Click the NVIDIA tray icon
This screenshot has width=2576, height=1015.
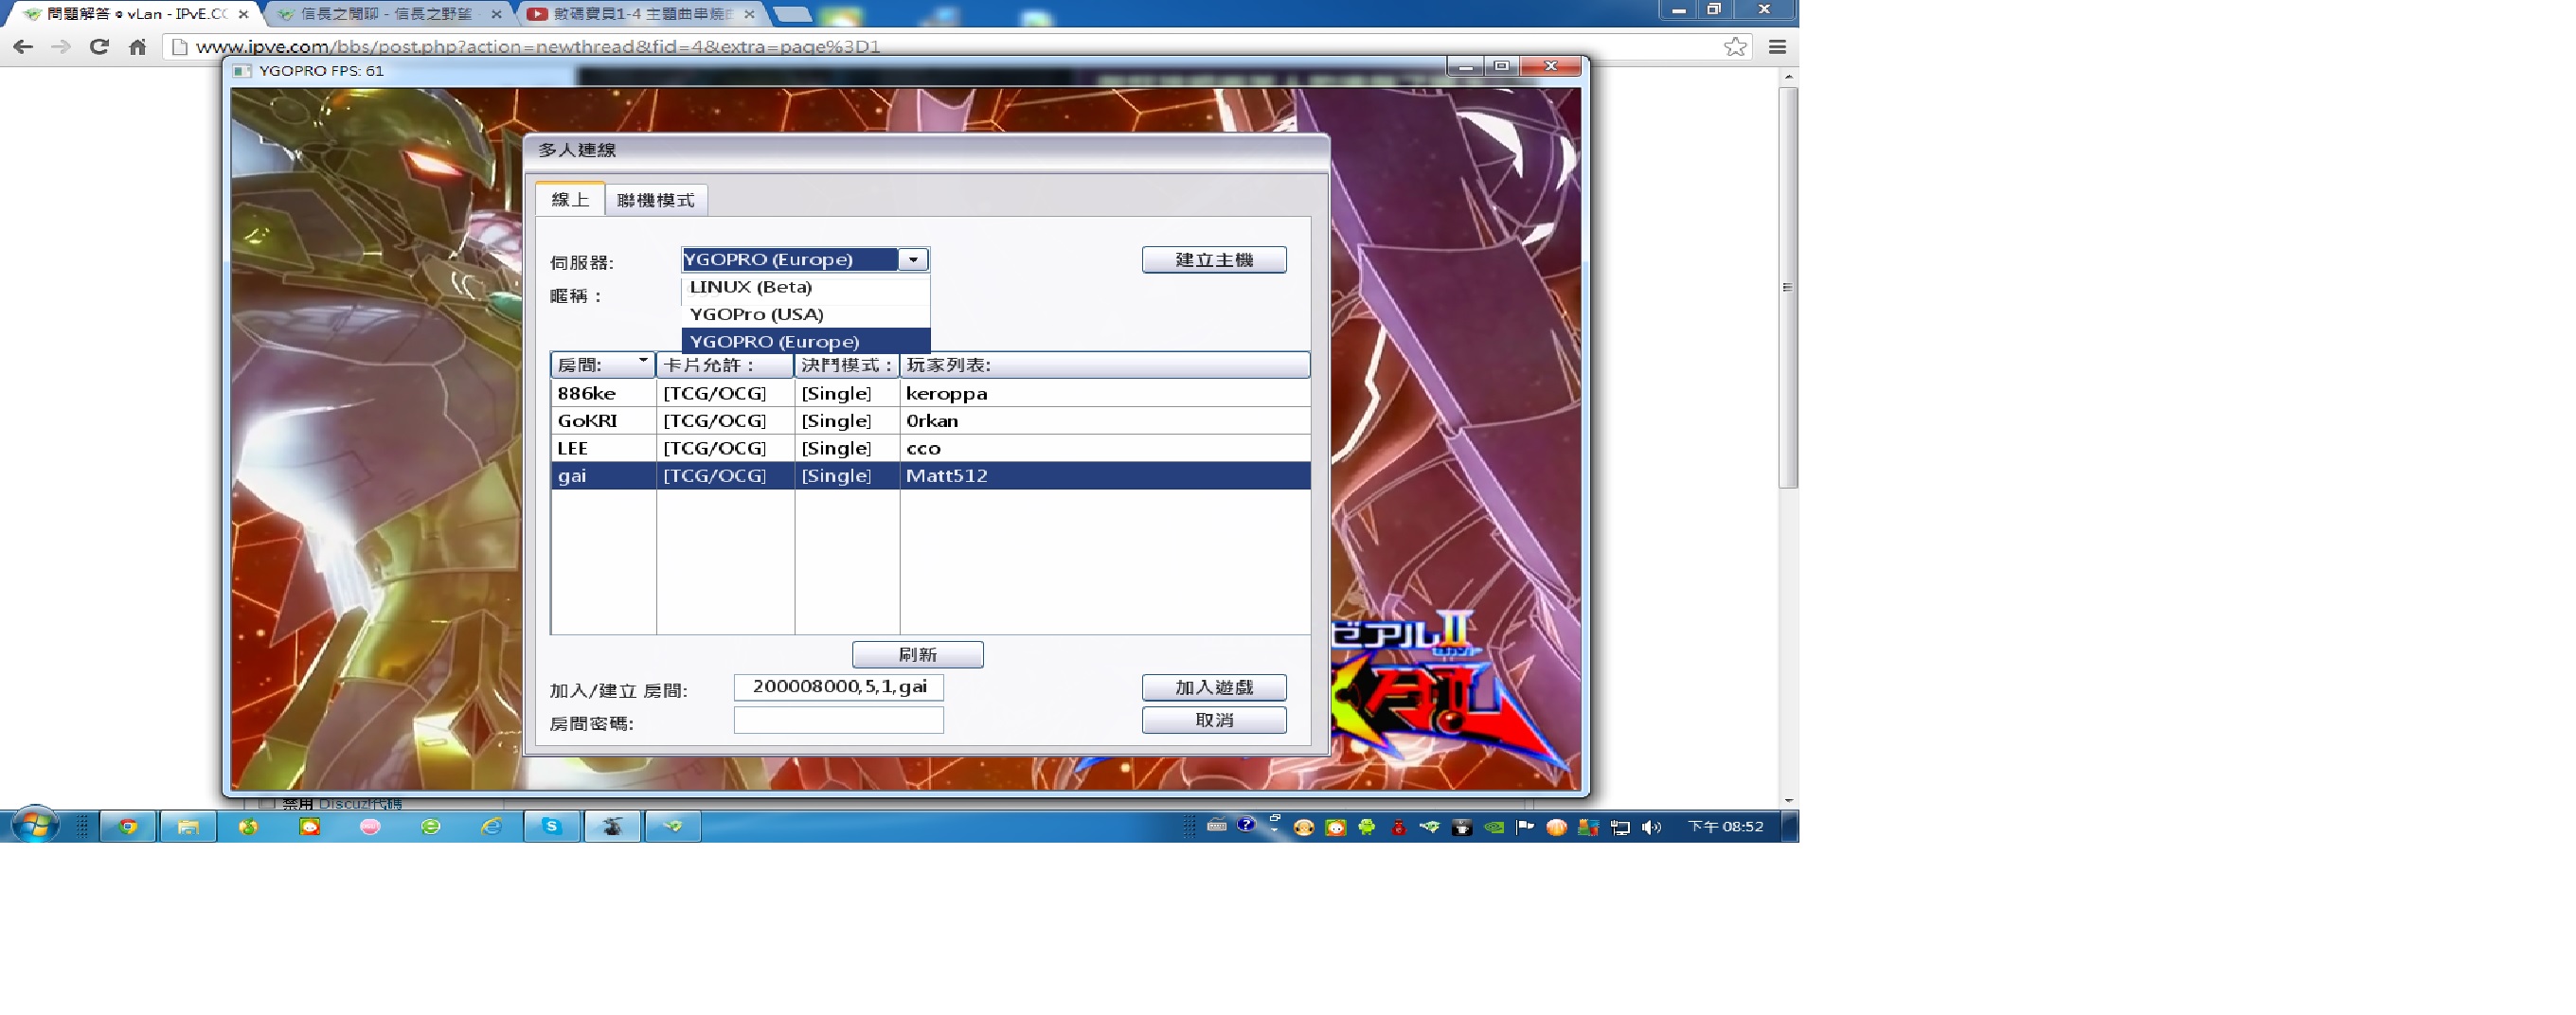1494,827
